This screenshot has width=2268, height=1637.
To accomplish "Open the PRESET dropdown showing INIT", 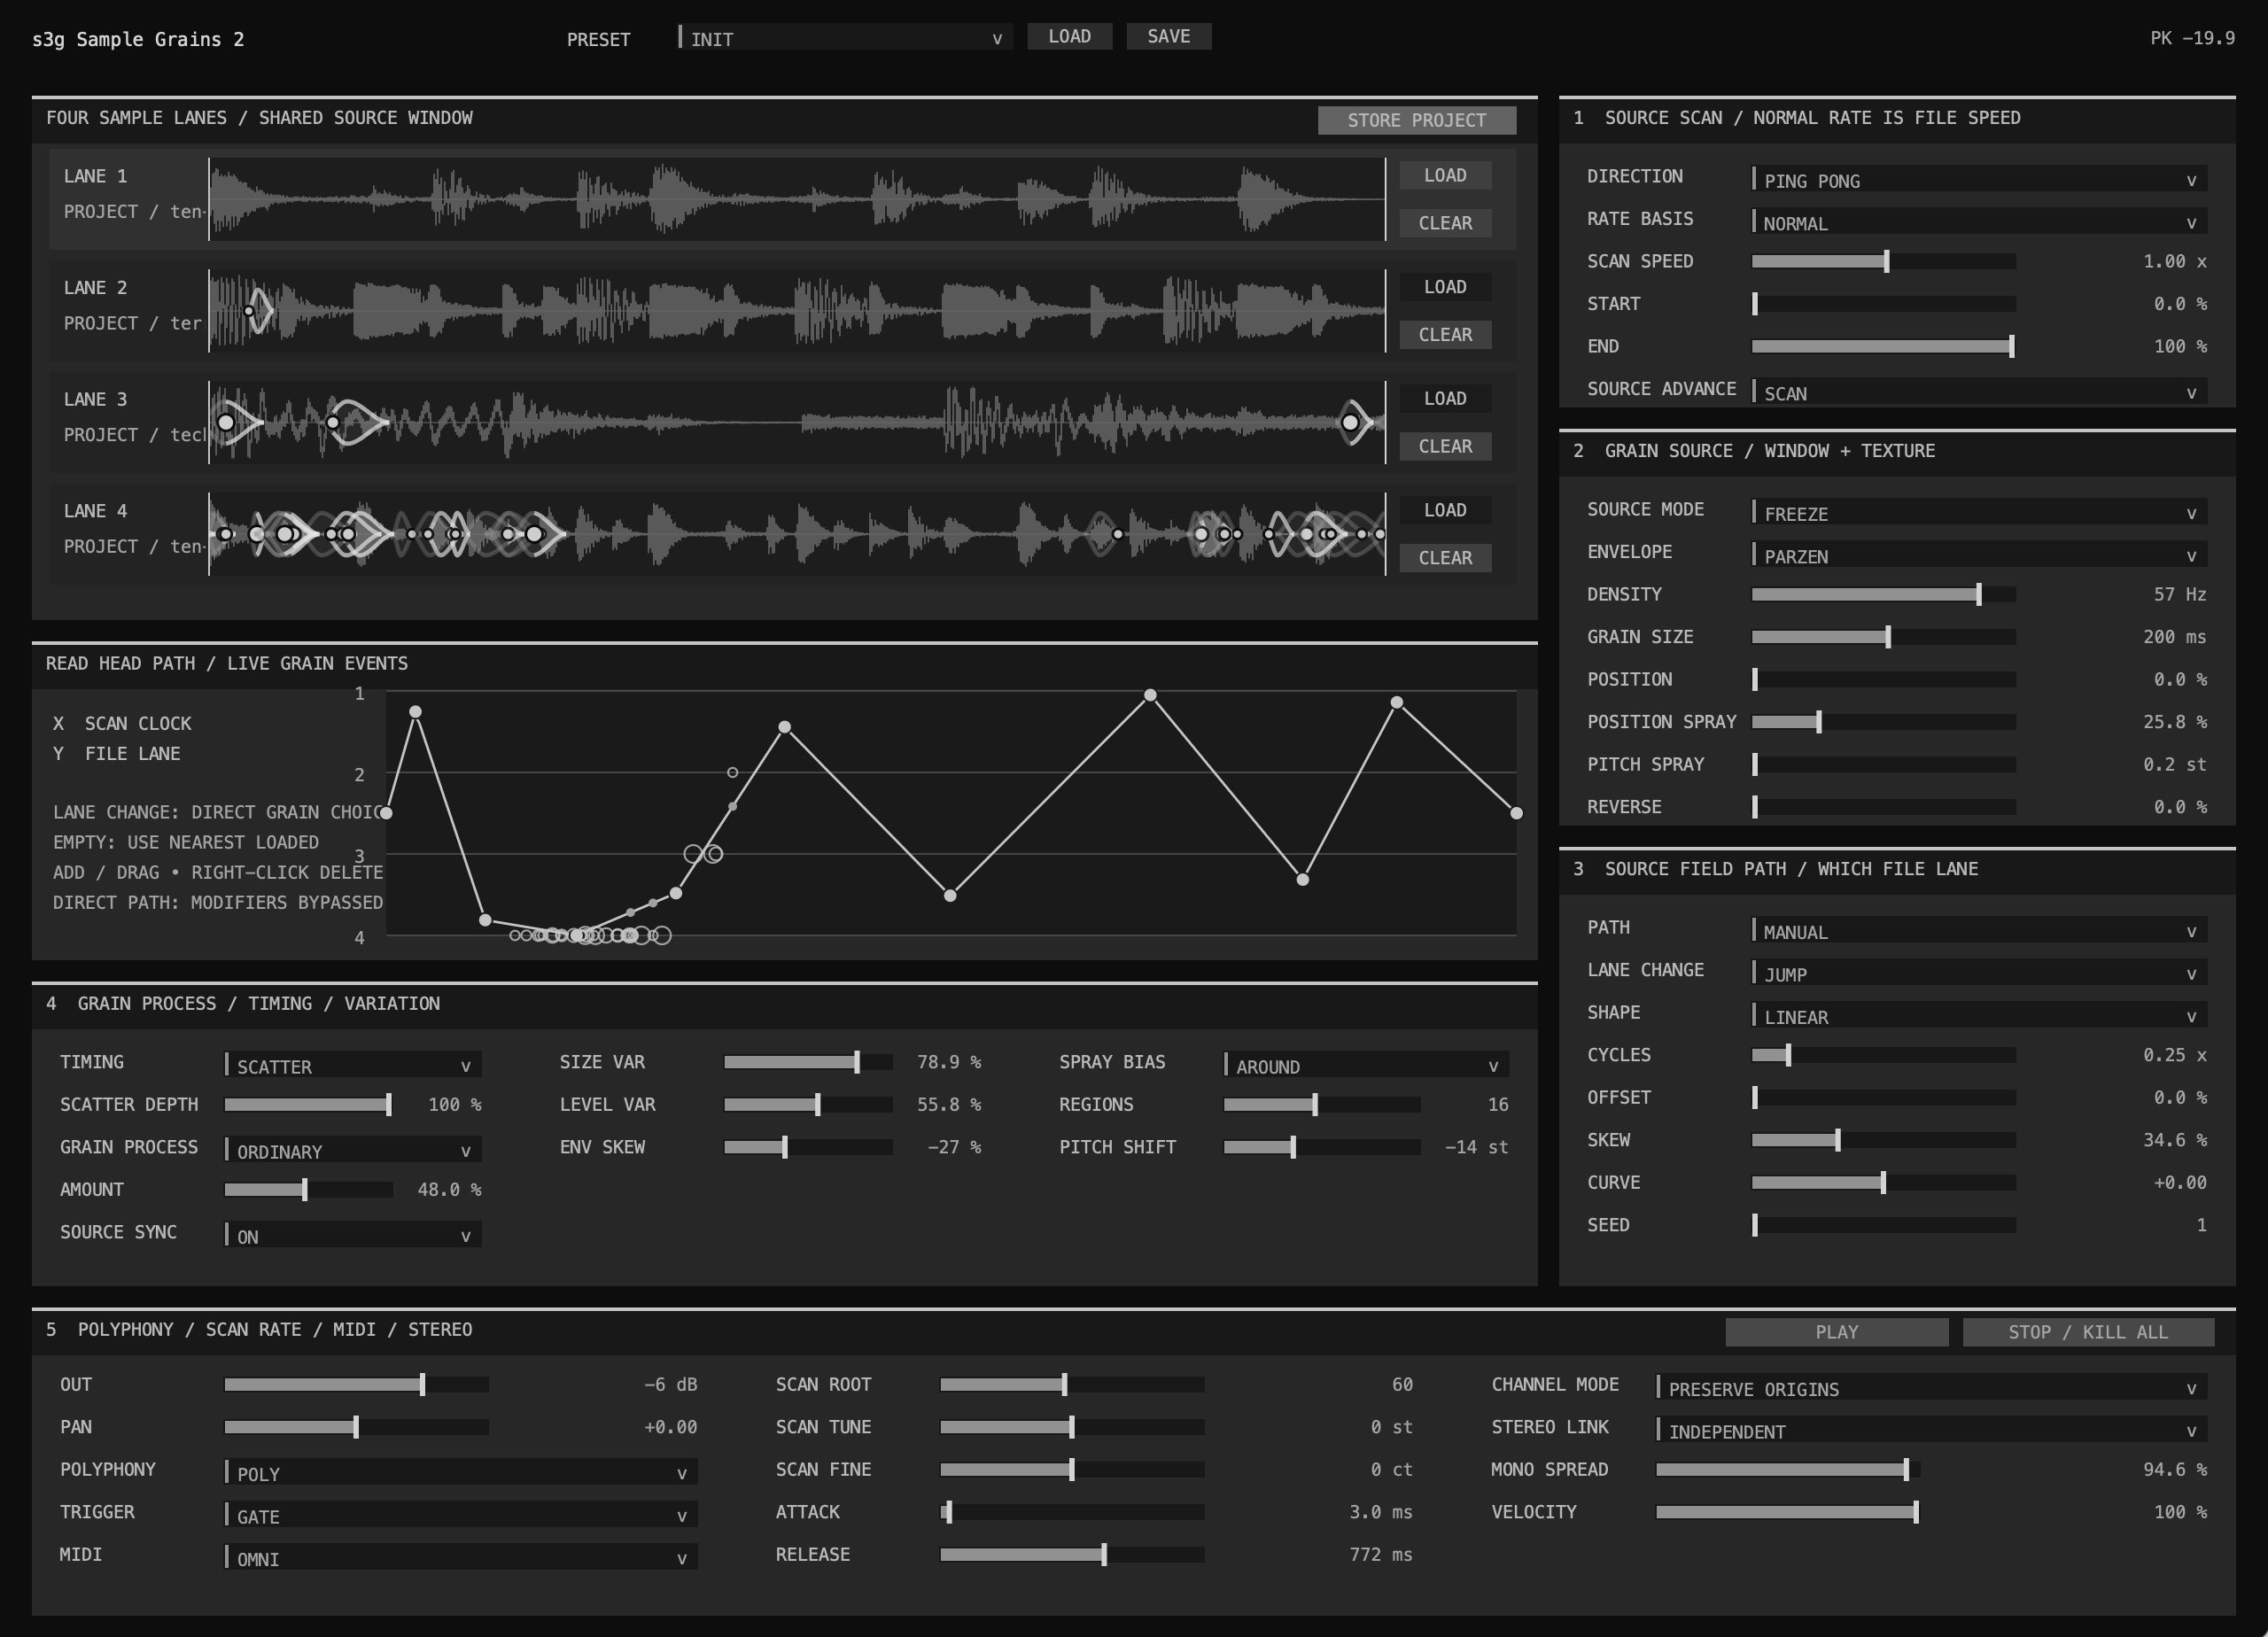I will (845, 38).
